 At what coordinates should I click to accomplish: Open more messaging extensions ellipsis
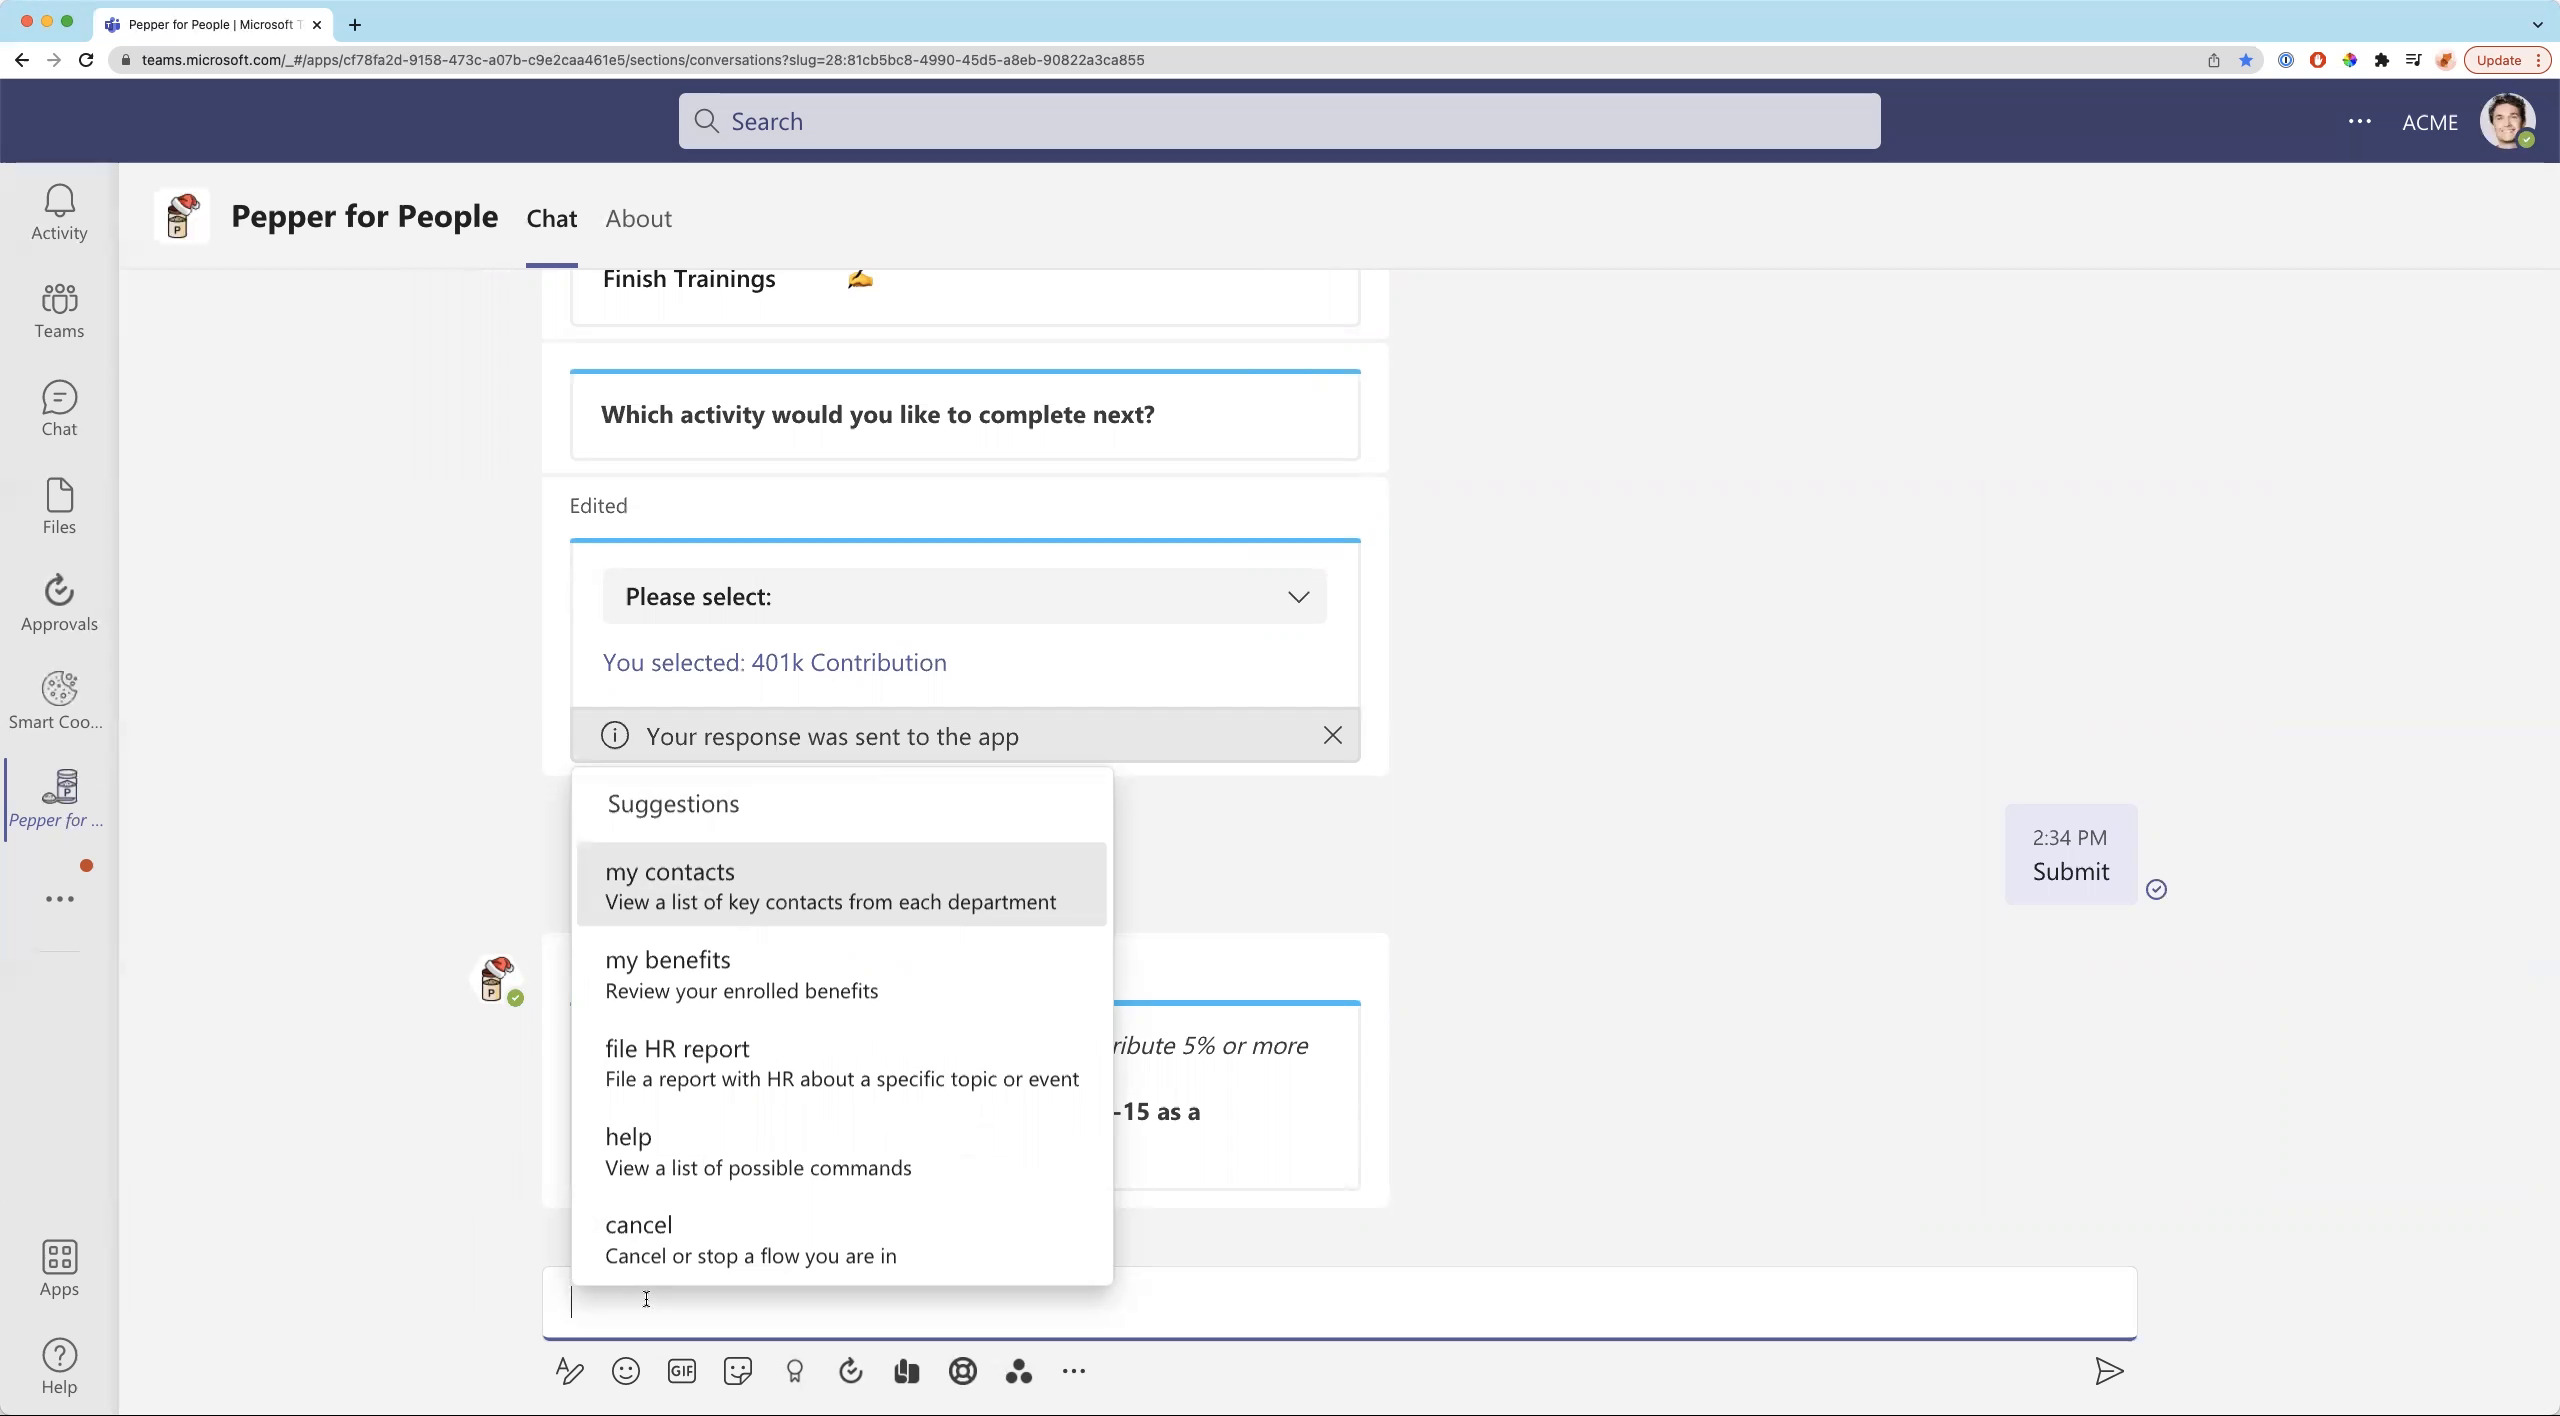1074,1371
